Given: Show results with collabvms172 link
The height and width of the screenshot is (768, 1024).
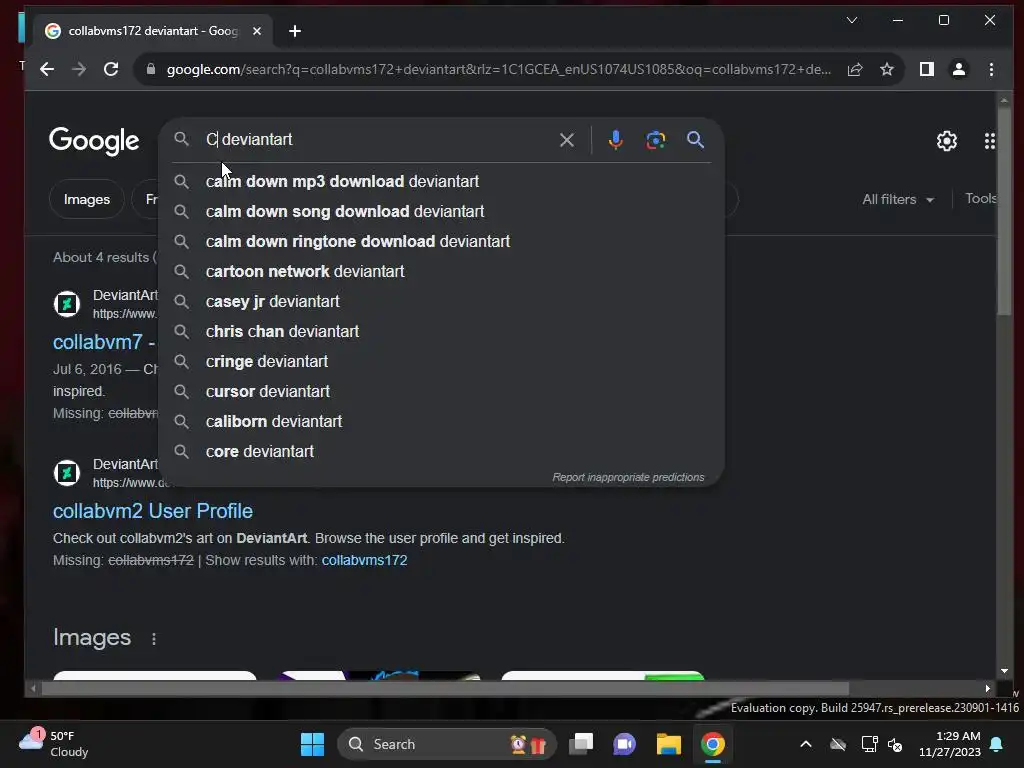Looking at the screenshot, I should pos(364,560).
